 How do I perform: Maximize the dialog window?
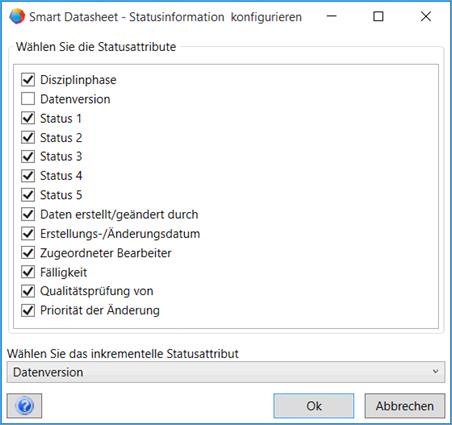378,16
